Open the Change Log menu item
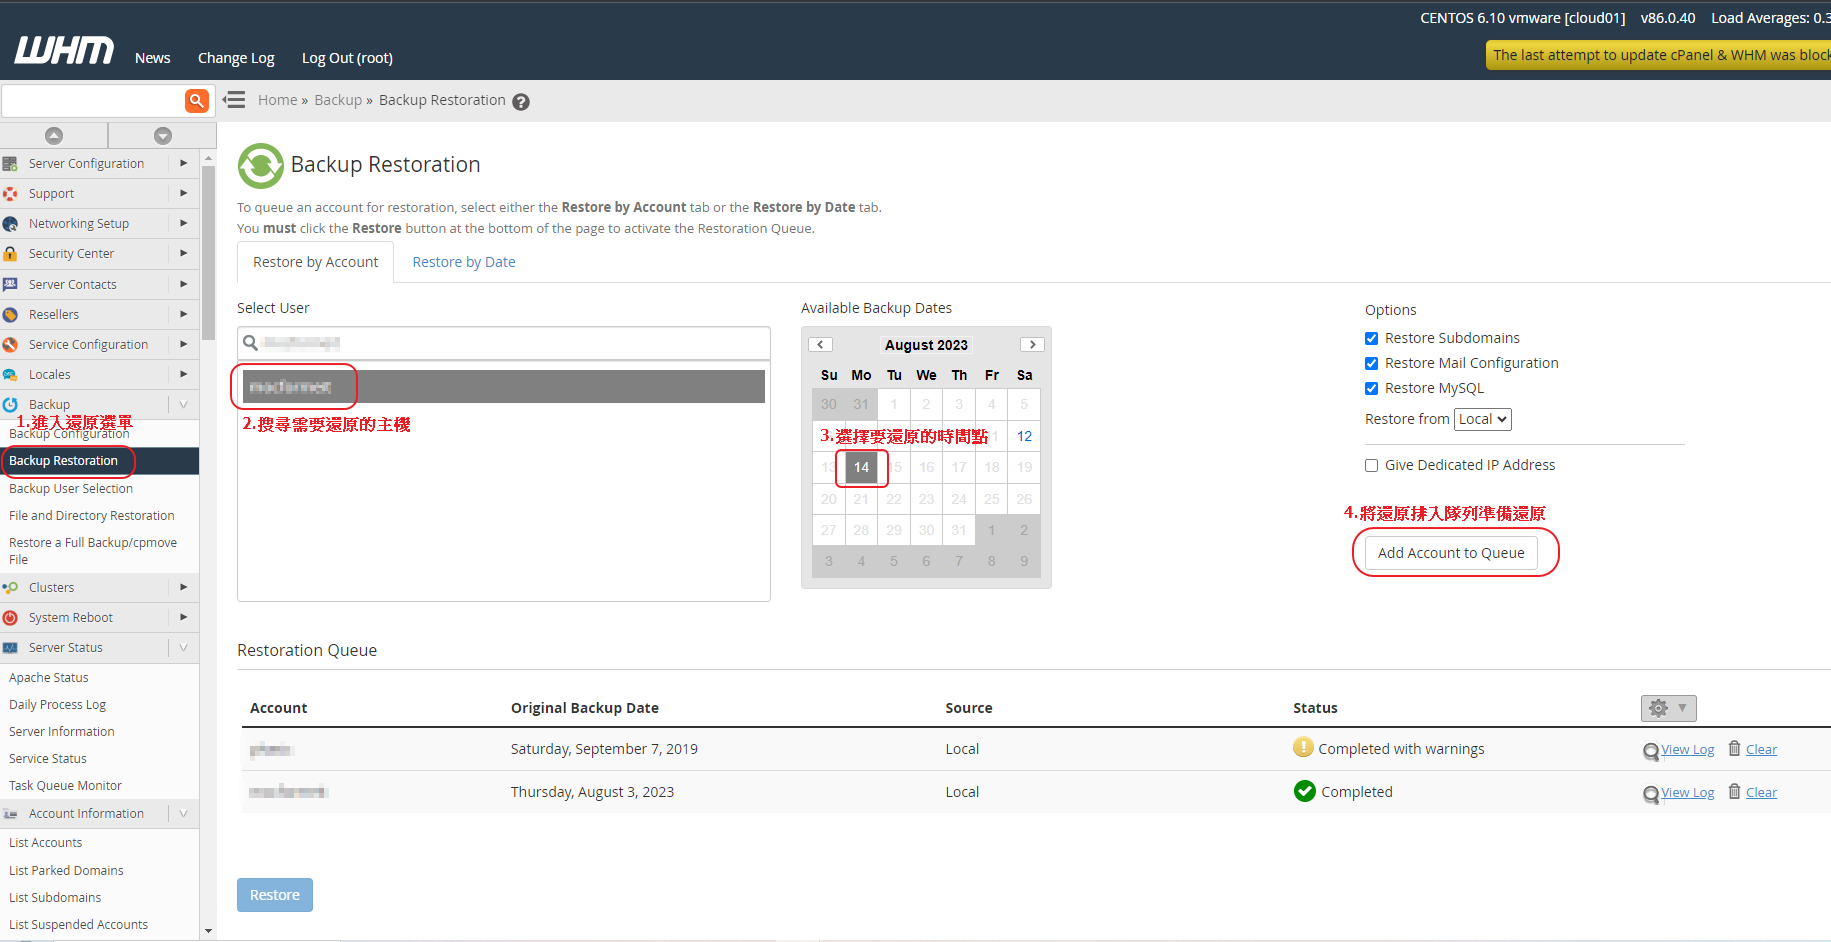The image size is (1831, 942). 236,58
